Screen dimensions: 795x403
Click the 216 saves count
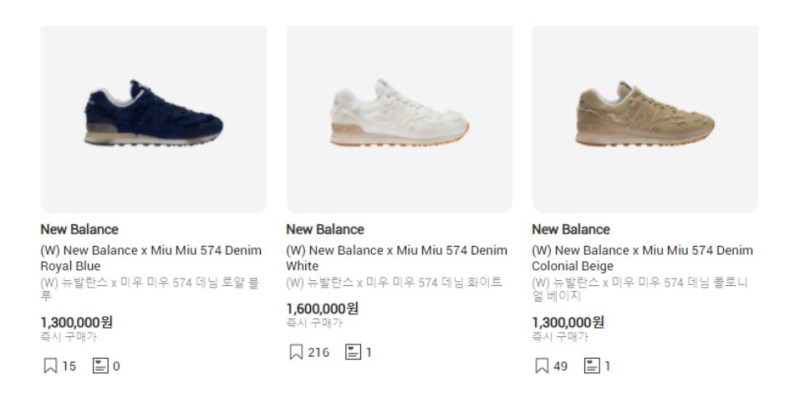(x=318, y=352)
